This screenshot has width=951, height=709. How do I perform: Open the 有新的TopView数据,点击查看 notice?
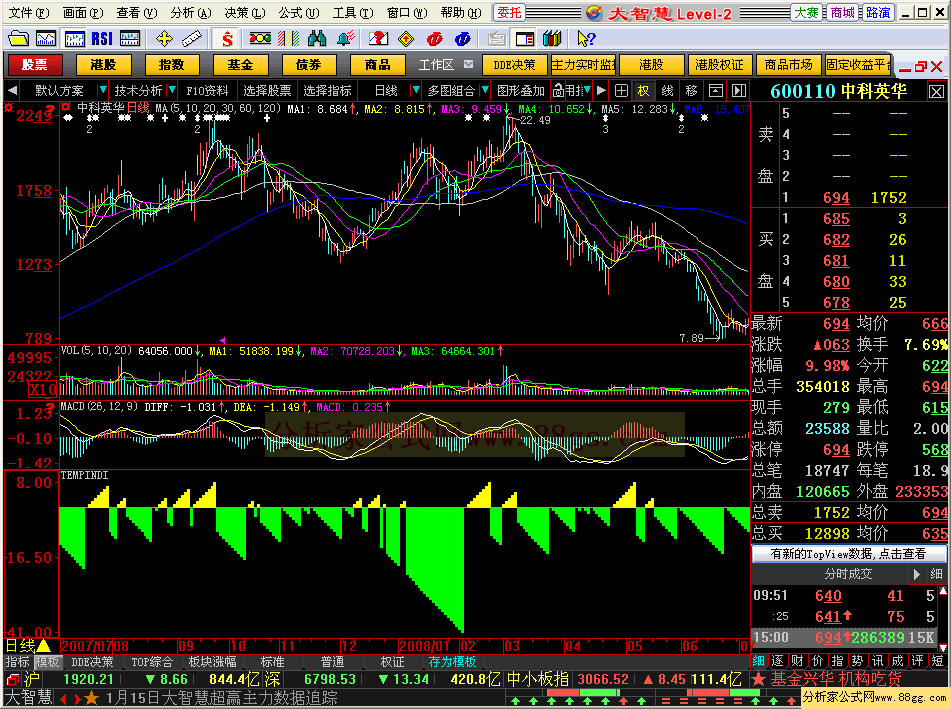point(849,553)
